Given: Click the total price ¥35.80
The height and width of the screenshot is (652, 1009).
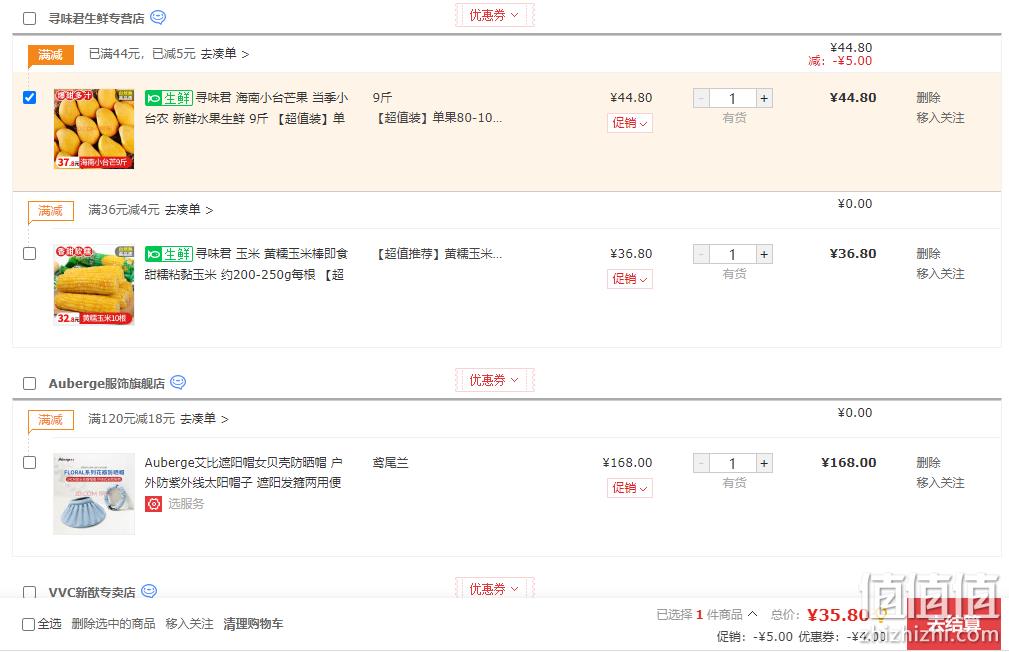Looking at the screenshot, I should click(838, 615).
